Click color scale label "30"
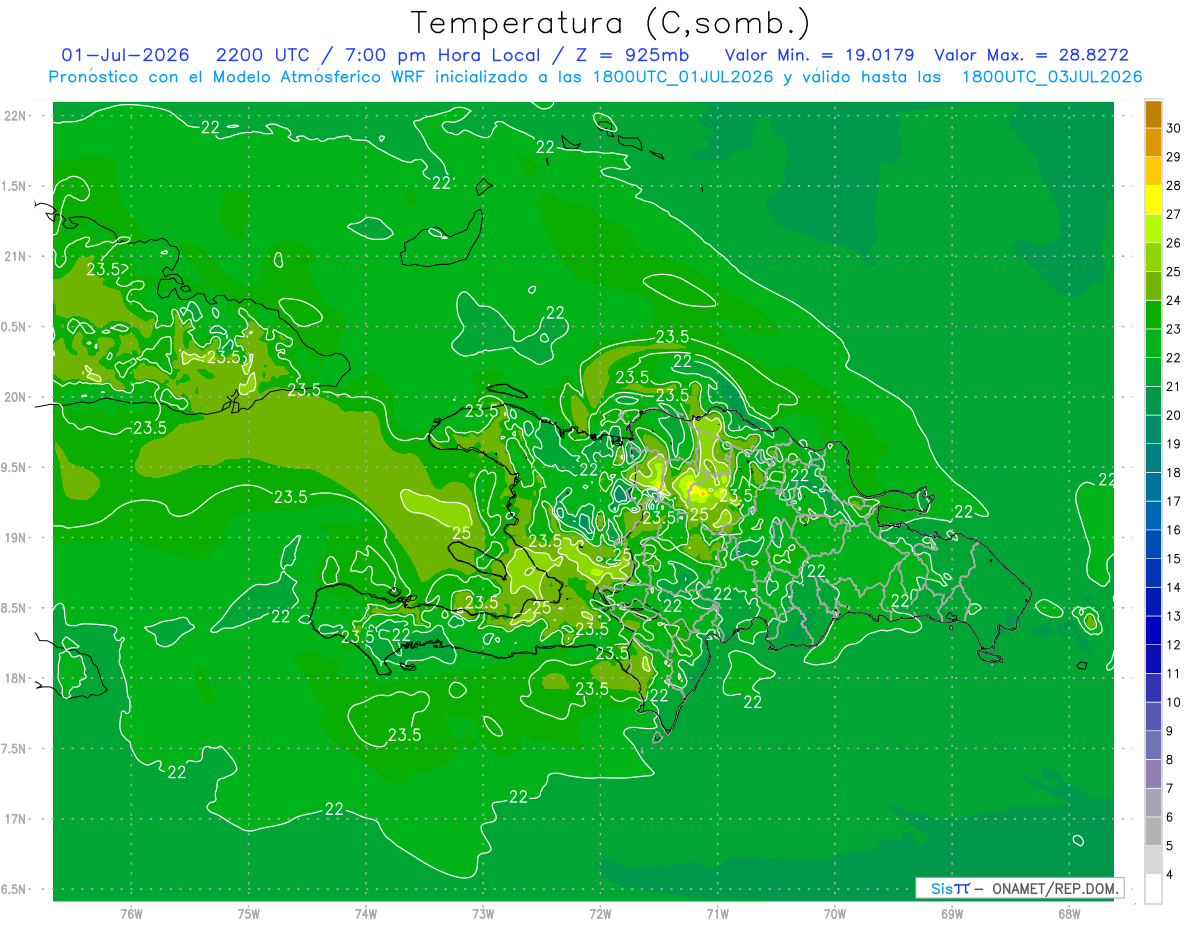Image resolution: width=1200 pixels, height=927 pixels. (x=1174, y=128)
